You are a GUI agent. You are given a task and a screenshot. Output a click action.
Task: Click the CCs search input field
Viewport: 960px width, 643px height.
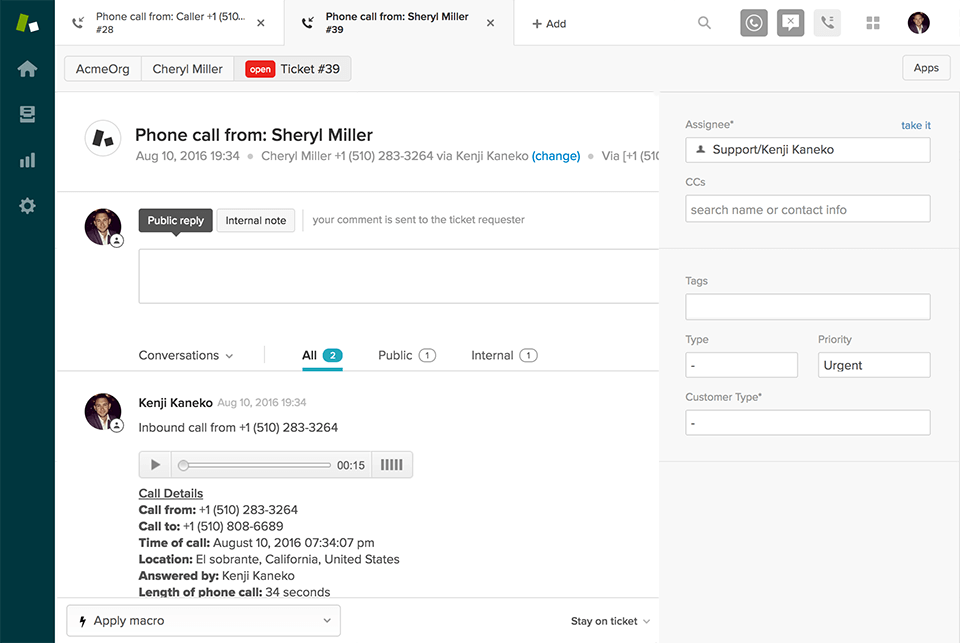pyautogui.click(x=807, y=209)
